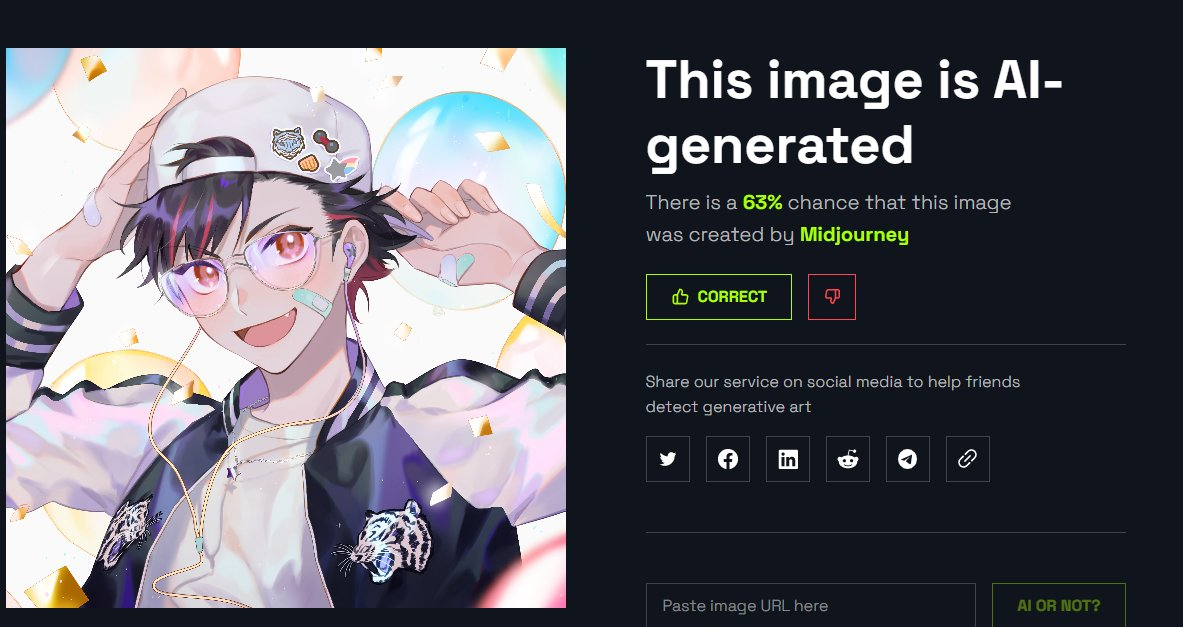Share detection result on Reddit

point(848,459)
